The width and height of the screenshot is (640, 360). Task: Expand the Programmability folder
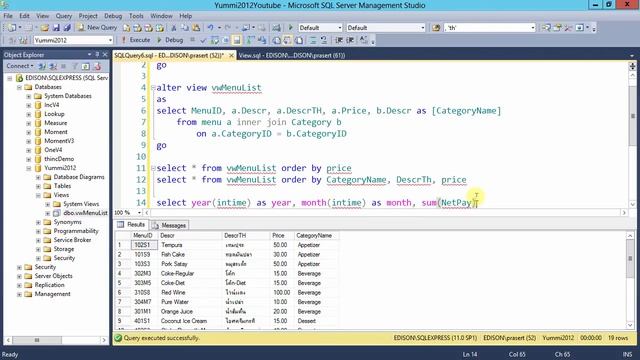(x=38, y=231)
